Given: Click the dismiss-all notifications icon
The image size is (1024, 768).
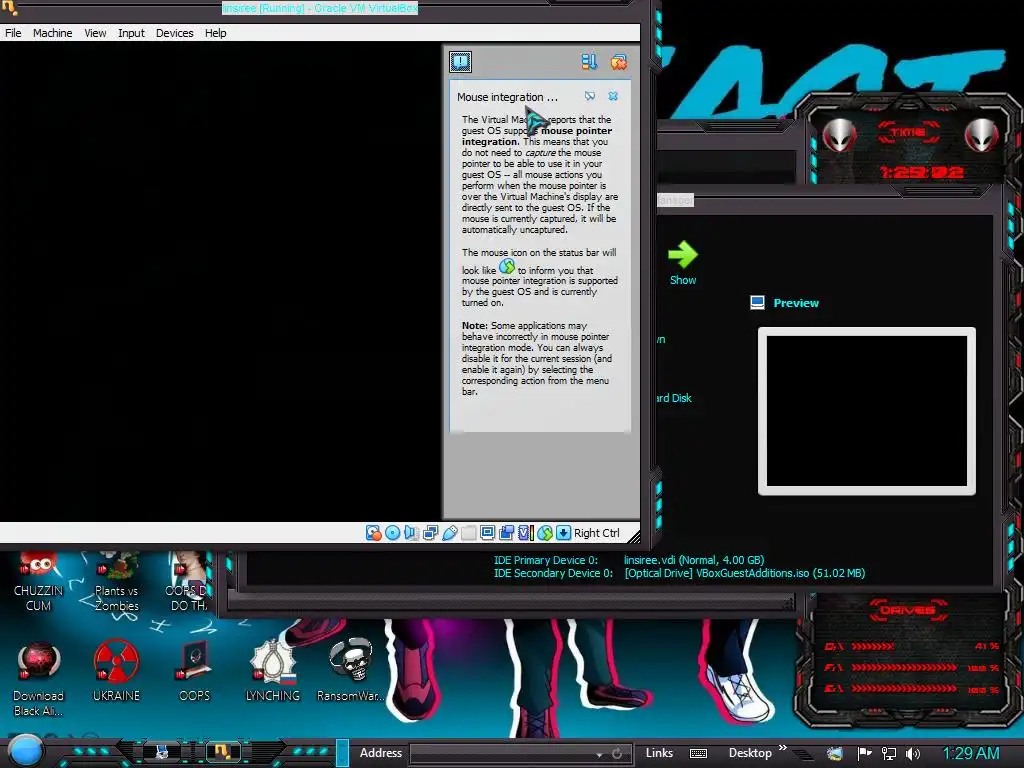Looking at the screenshot, I should pos(618,62).
